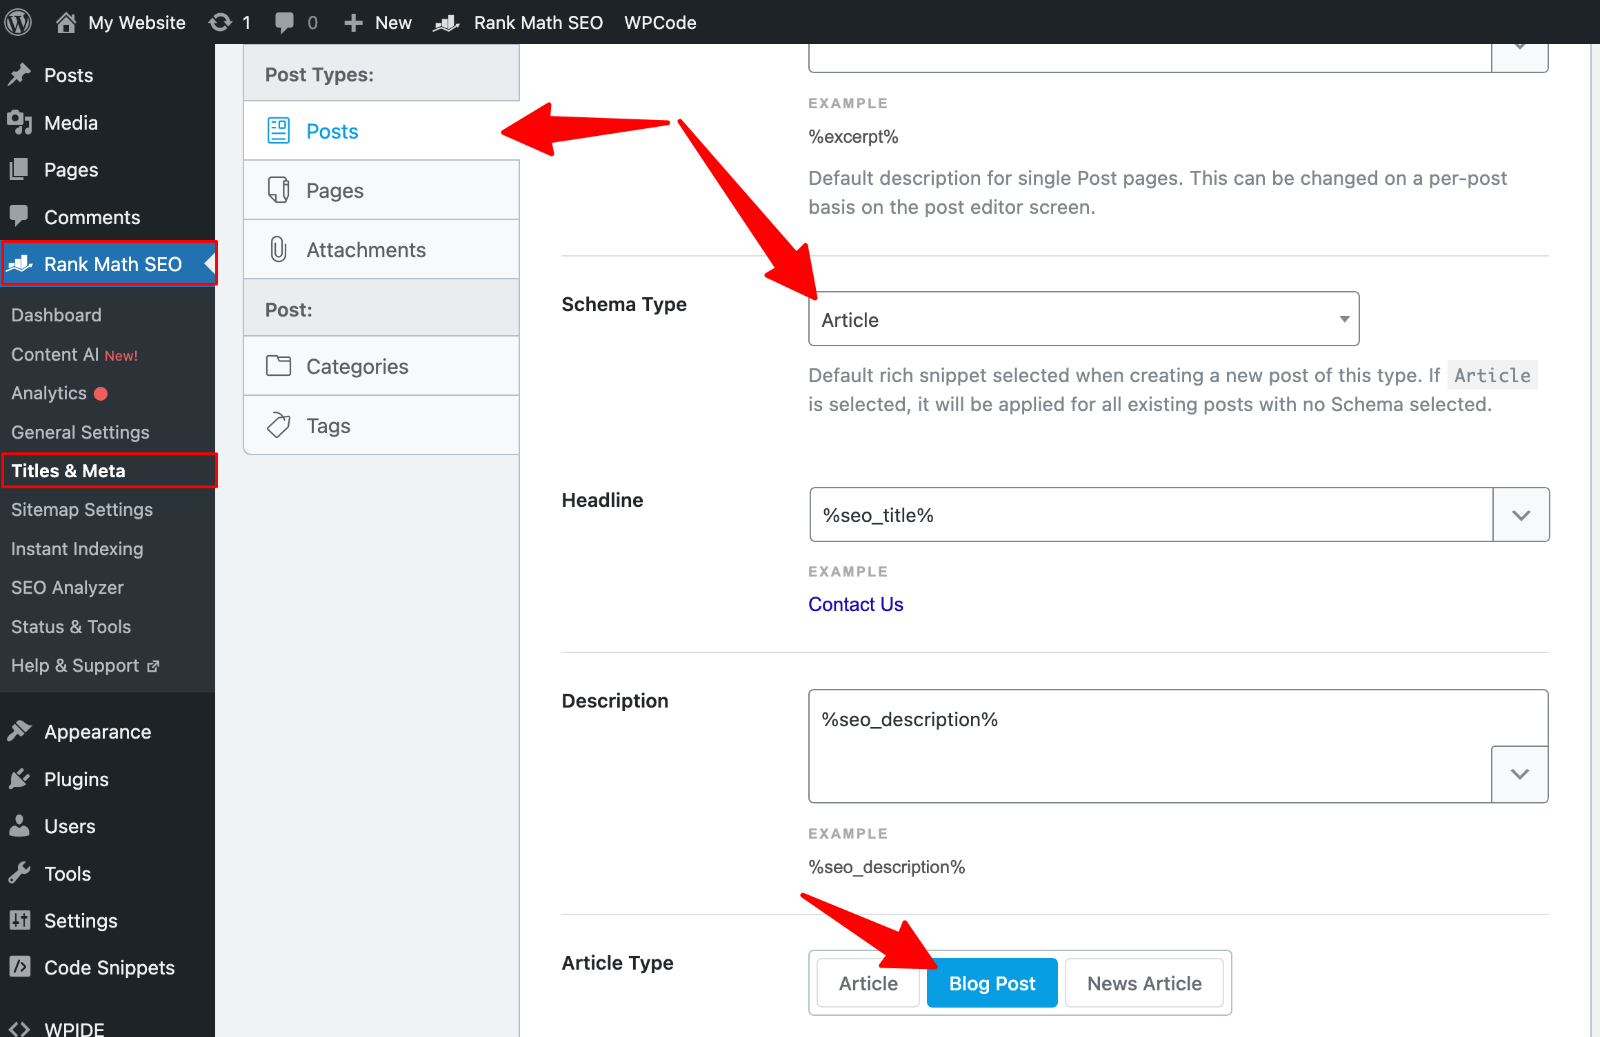Click the Appearance paintbrush icon
The height and width of the screenshot is (1037, 1600).
click(x=19, y=732)
